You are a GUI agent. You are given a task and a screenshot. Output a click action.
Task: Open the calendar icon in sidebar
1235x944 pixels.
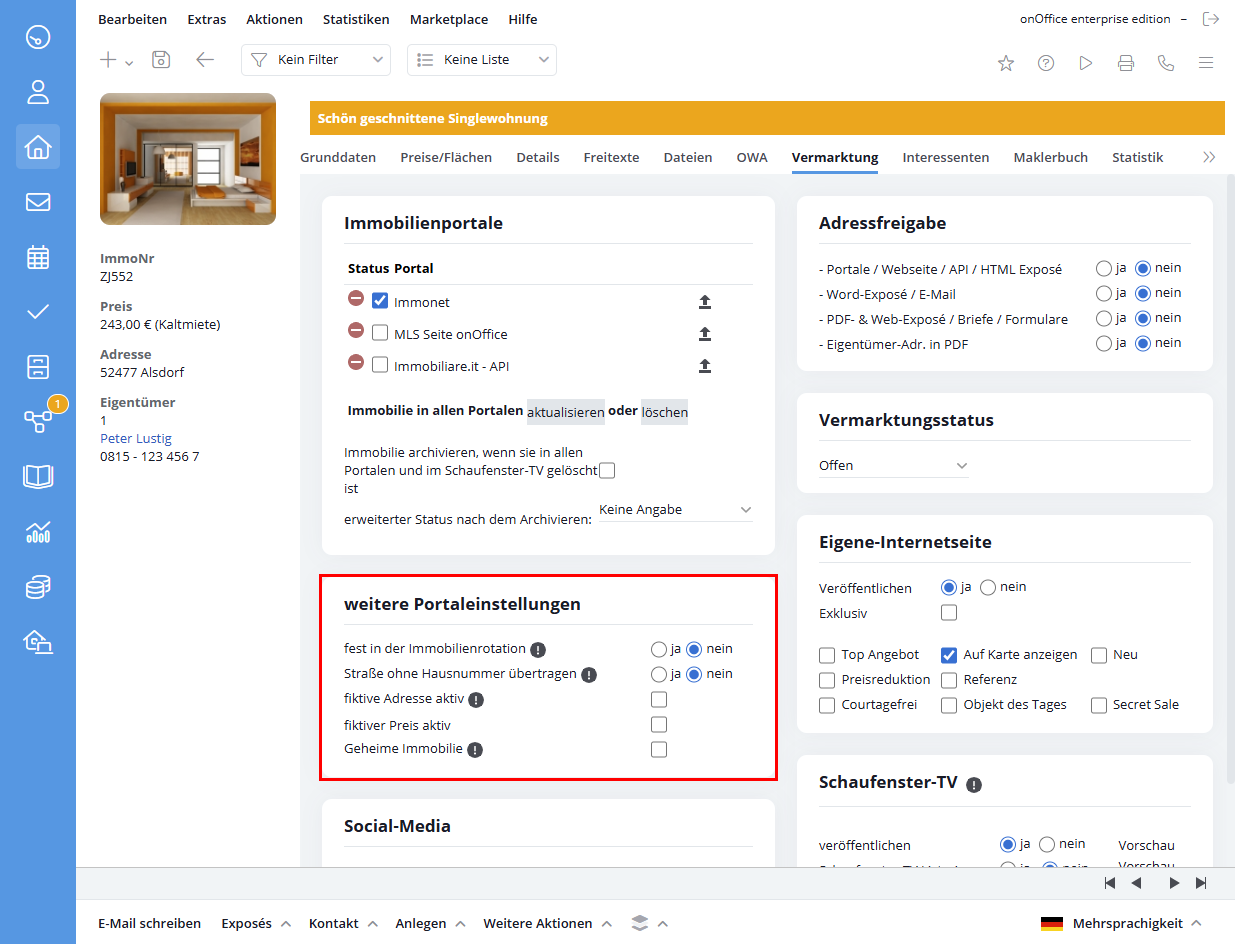point(38,257)
